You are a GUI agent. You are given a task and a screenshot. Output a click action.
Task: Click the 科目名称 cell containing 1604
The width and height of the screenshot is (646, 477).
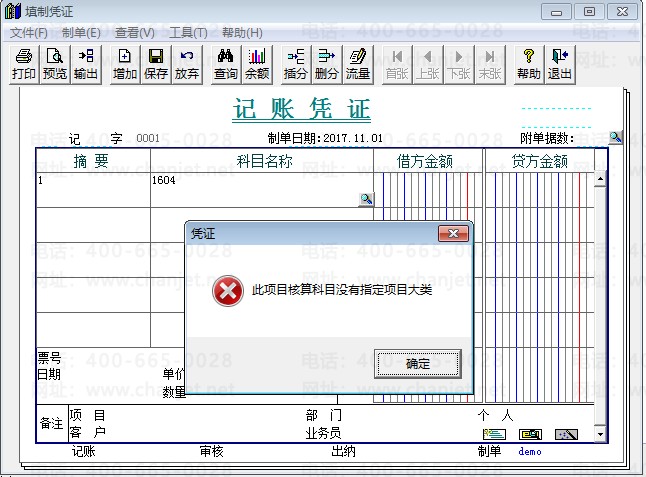[x=262, y=190]
